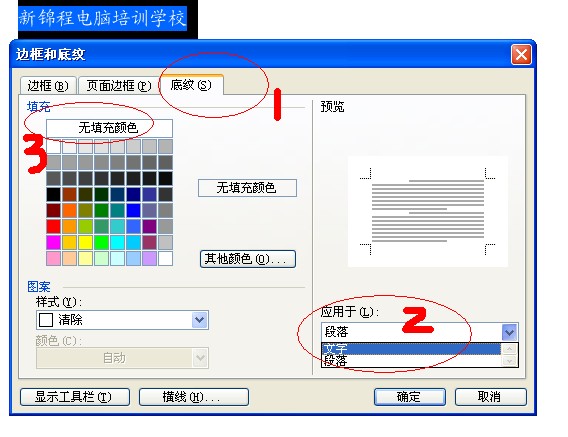Select the 底纹(S) tab

191,85
